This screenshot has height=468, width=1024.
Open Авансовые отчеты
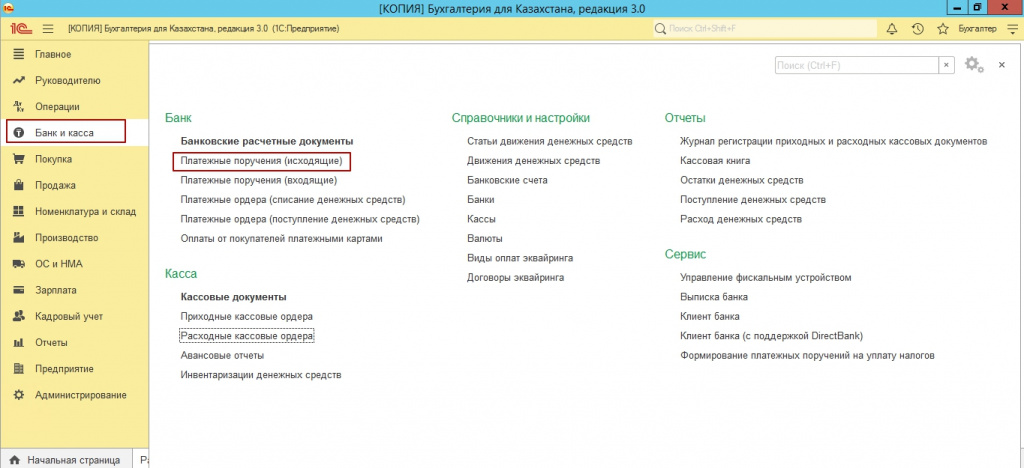[222, 356]
